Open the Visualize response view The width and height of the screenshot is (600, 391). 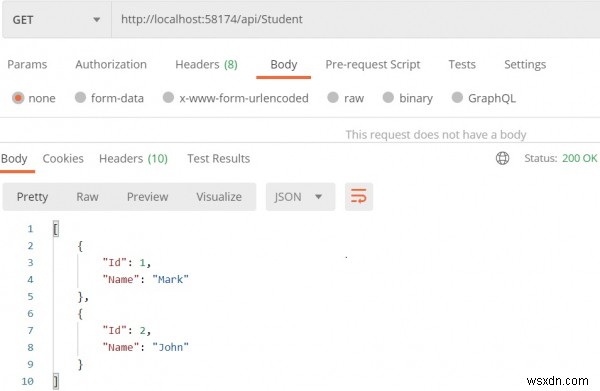(x=219, y=197)
